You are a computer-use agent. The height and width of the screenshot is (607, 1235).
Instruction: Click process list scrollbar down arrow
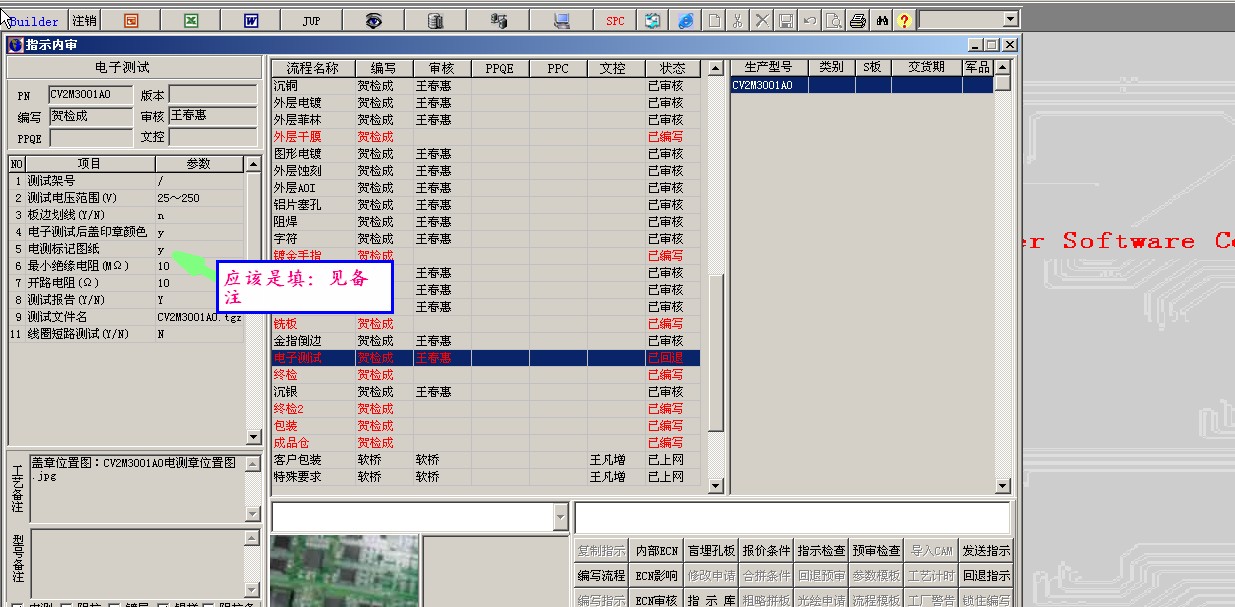(x=714, y=486)
